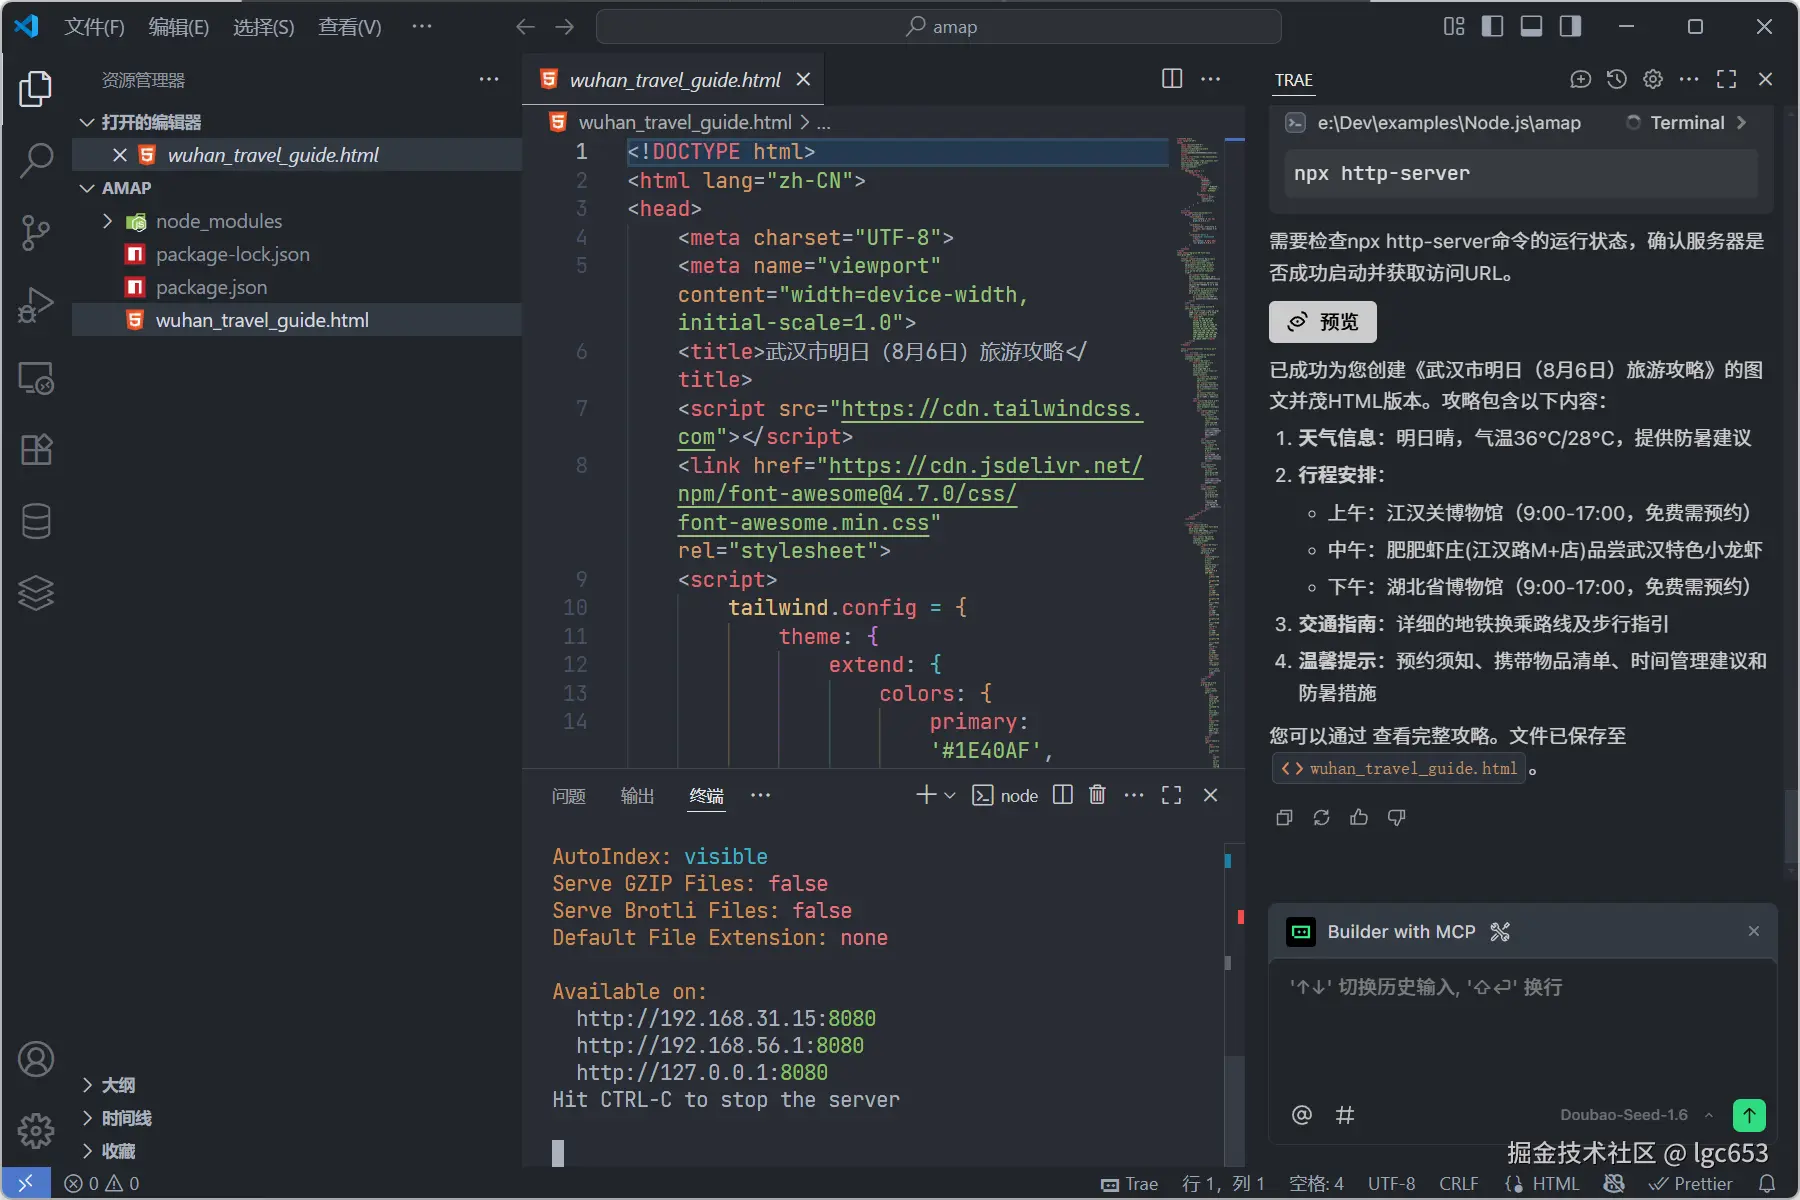1800x1200 pixels.
Task: Insert context with the @ icon
Action: tap(1301, 1115)
